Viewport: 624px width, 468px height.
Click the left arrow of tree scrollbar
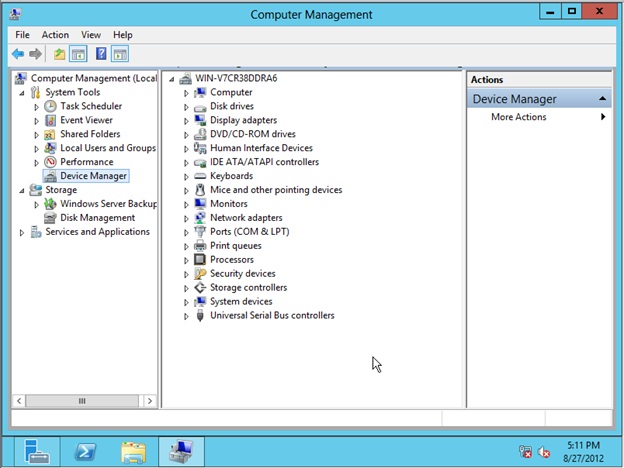19,401
